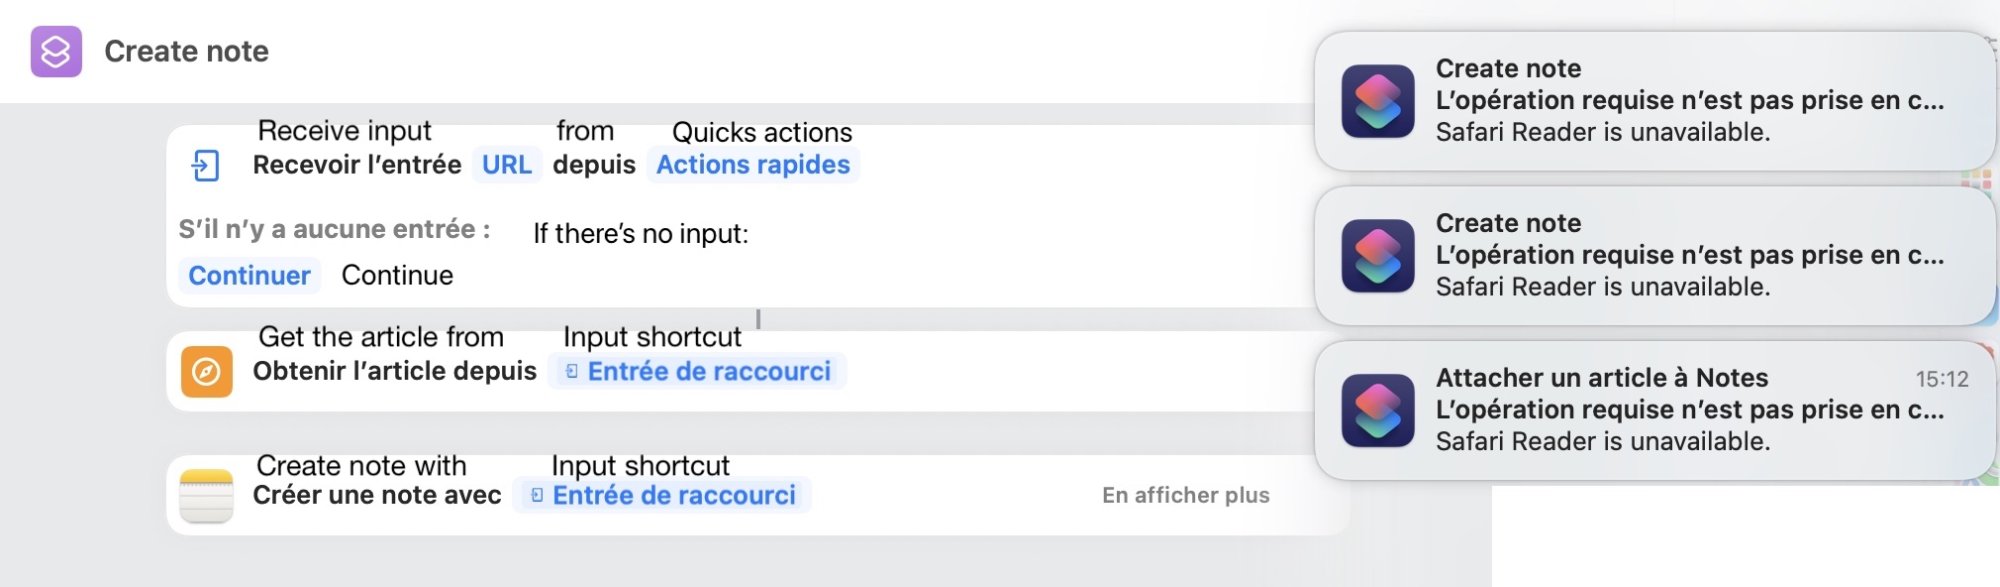The width and height of the screenshot is (2000, 587).
Task: Expand En afficher plus on note action
Action: pos(1186,496)
